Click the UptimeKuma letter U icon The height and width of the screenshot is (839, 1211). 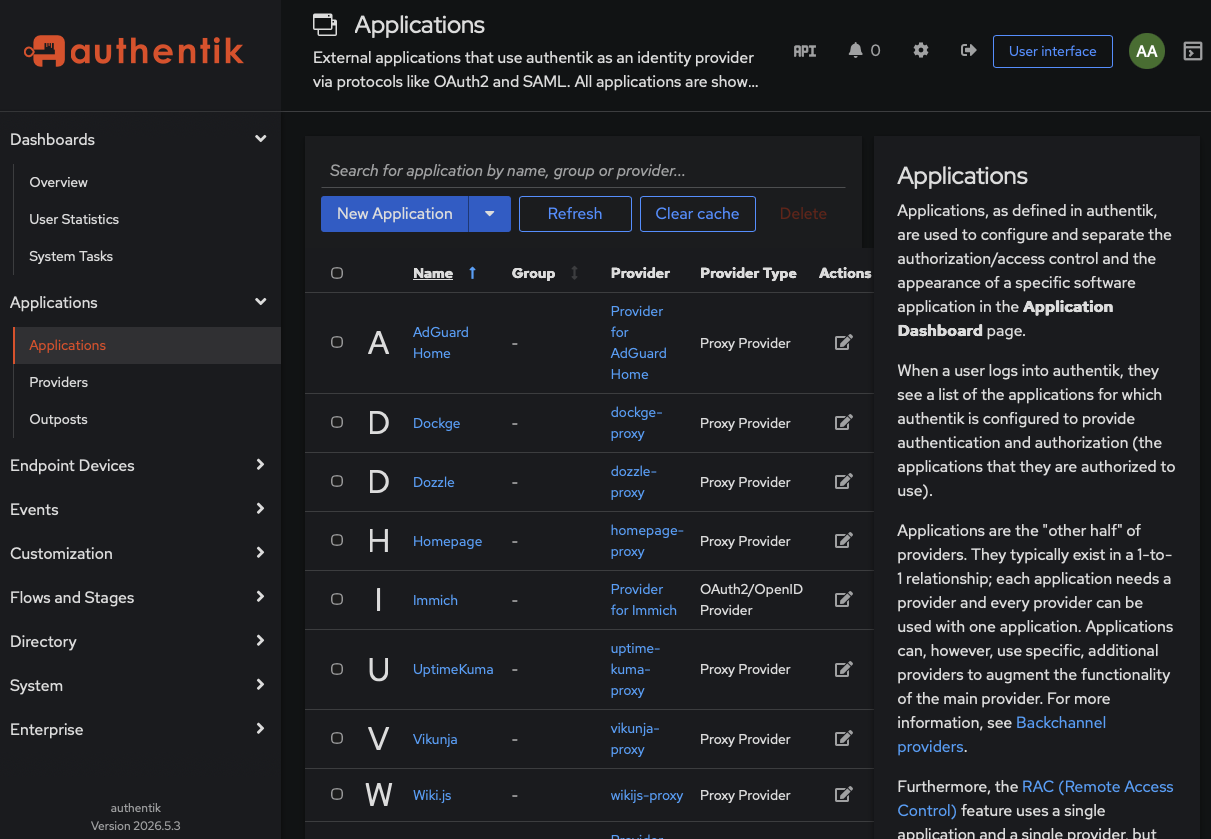point(378,669)
